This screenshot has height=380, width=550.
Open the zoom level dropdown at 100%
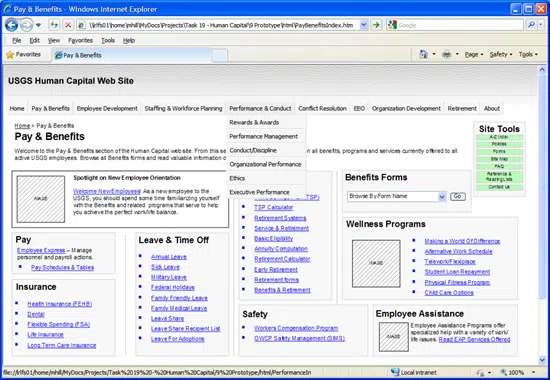pyautogui.click(x=533, y=372)
